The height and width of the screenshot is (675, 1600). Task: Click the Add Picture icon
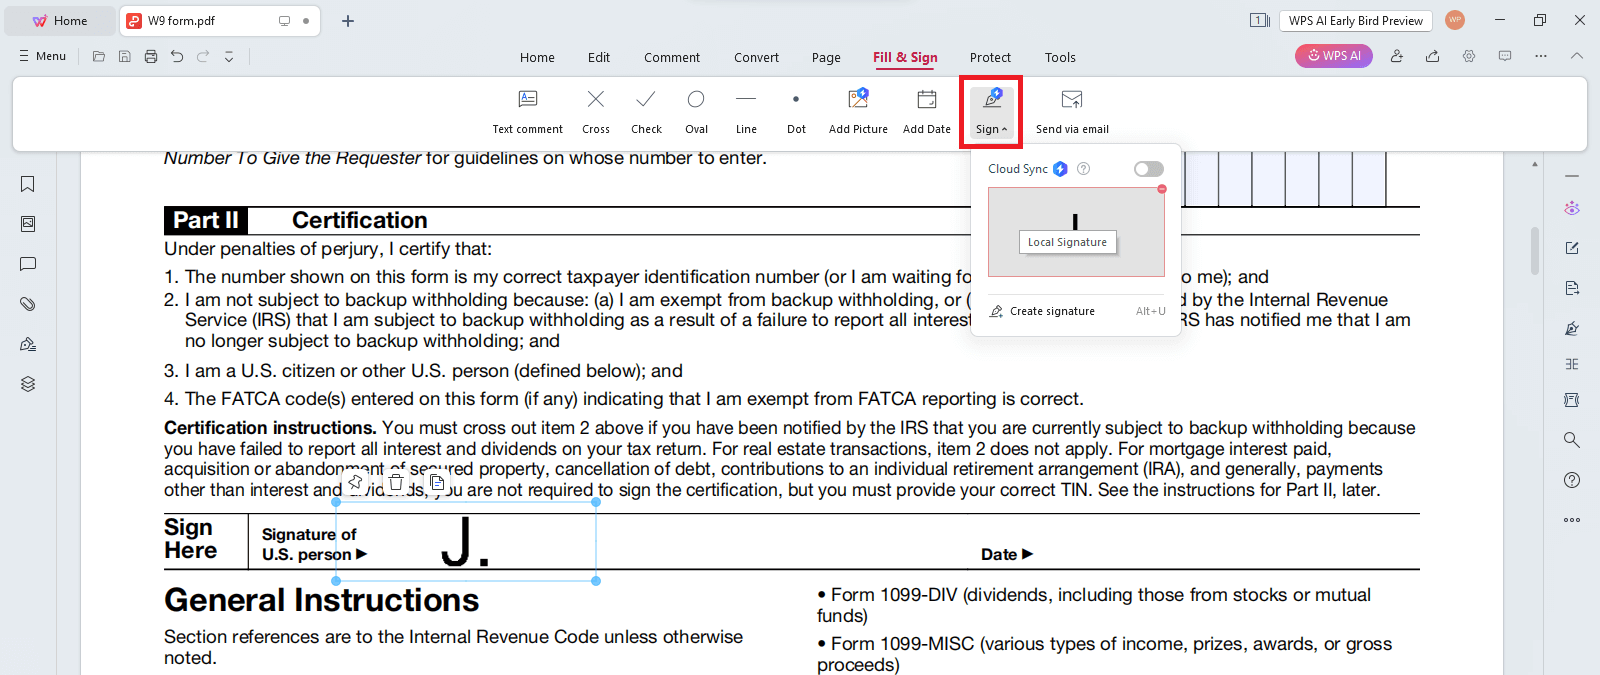pos(858,110)
